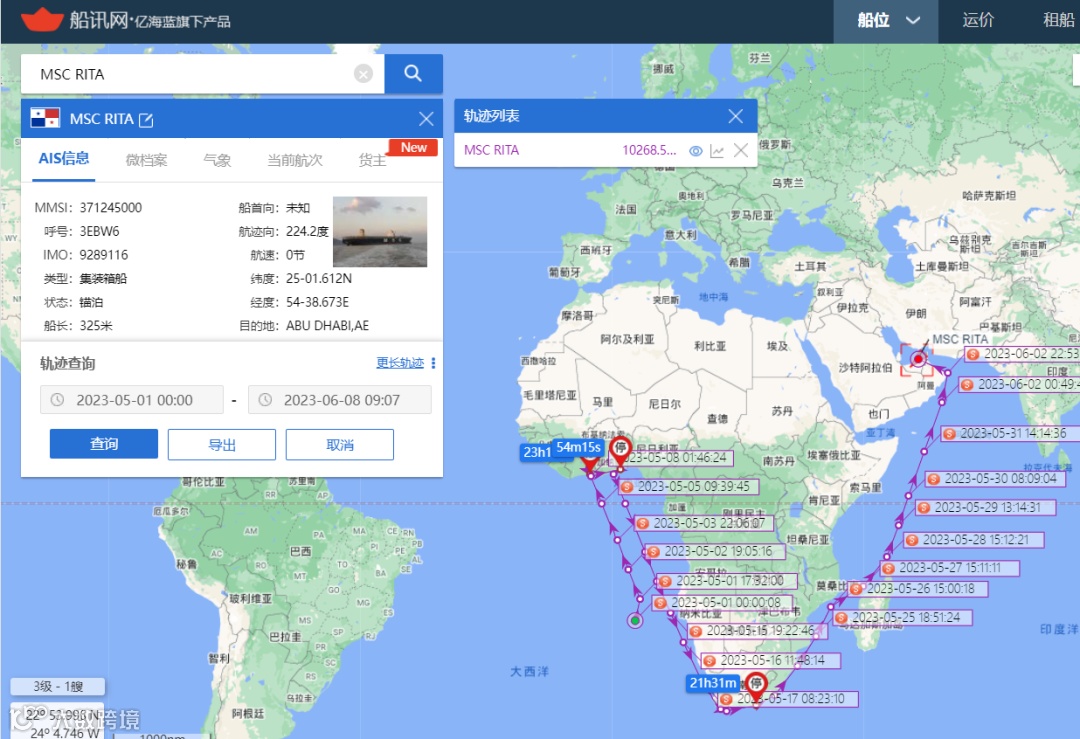Click the IMO value 9289116
The image size is (1080, 739).
point(103,256)
